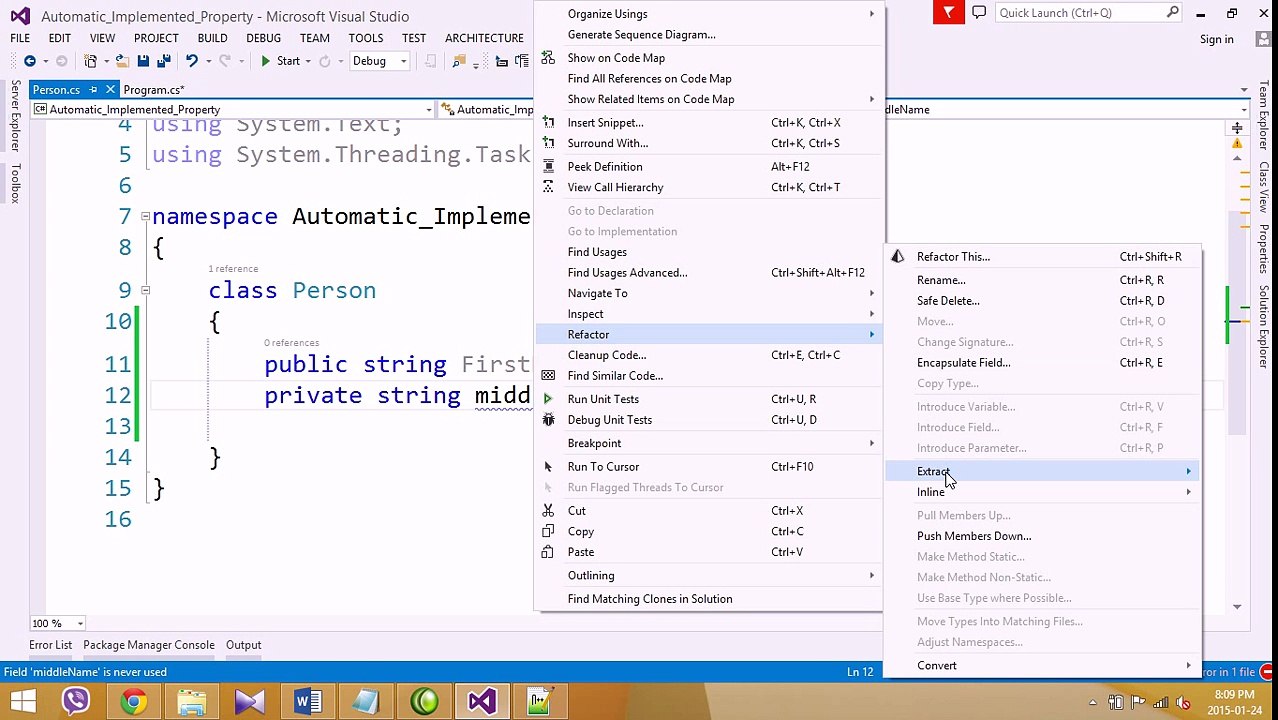
Task: Click the Save All toolbar icon
Action: (x=164, y=61)
